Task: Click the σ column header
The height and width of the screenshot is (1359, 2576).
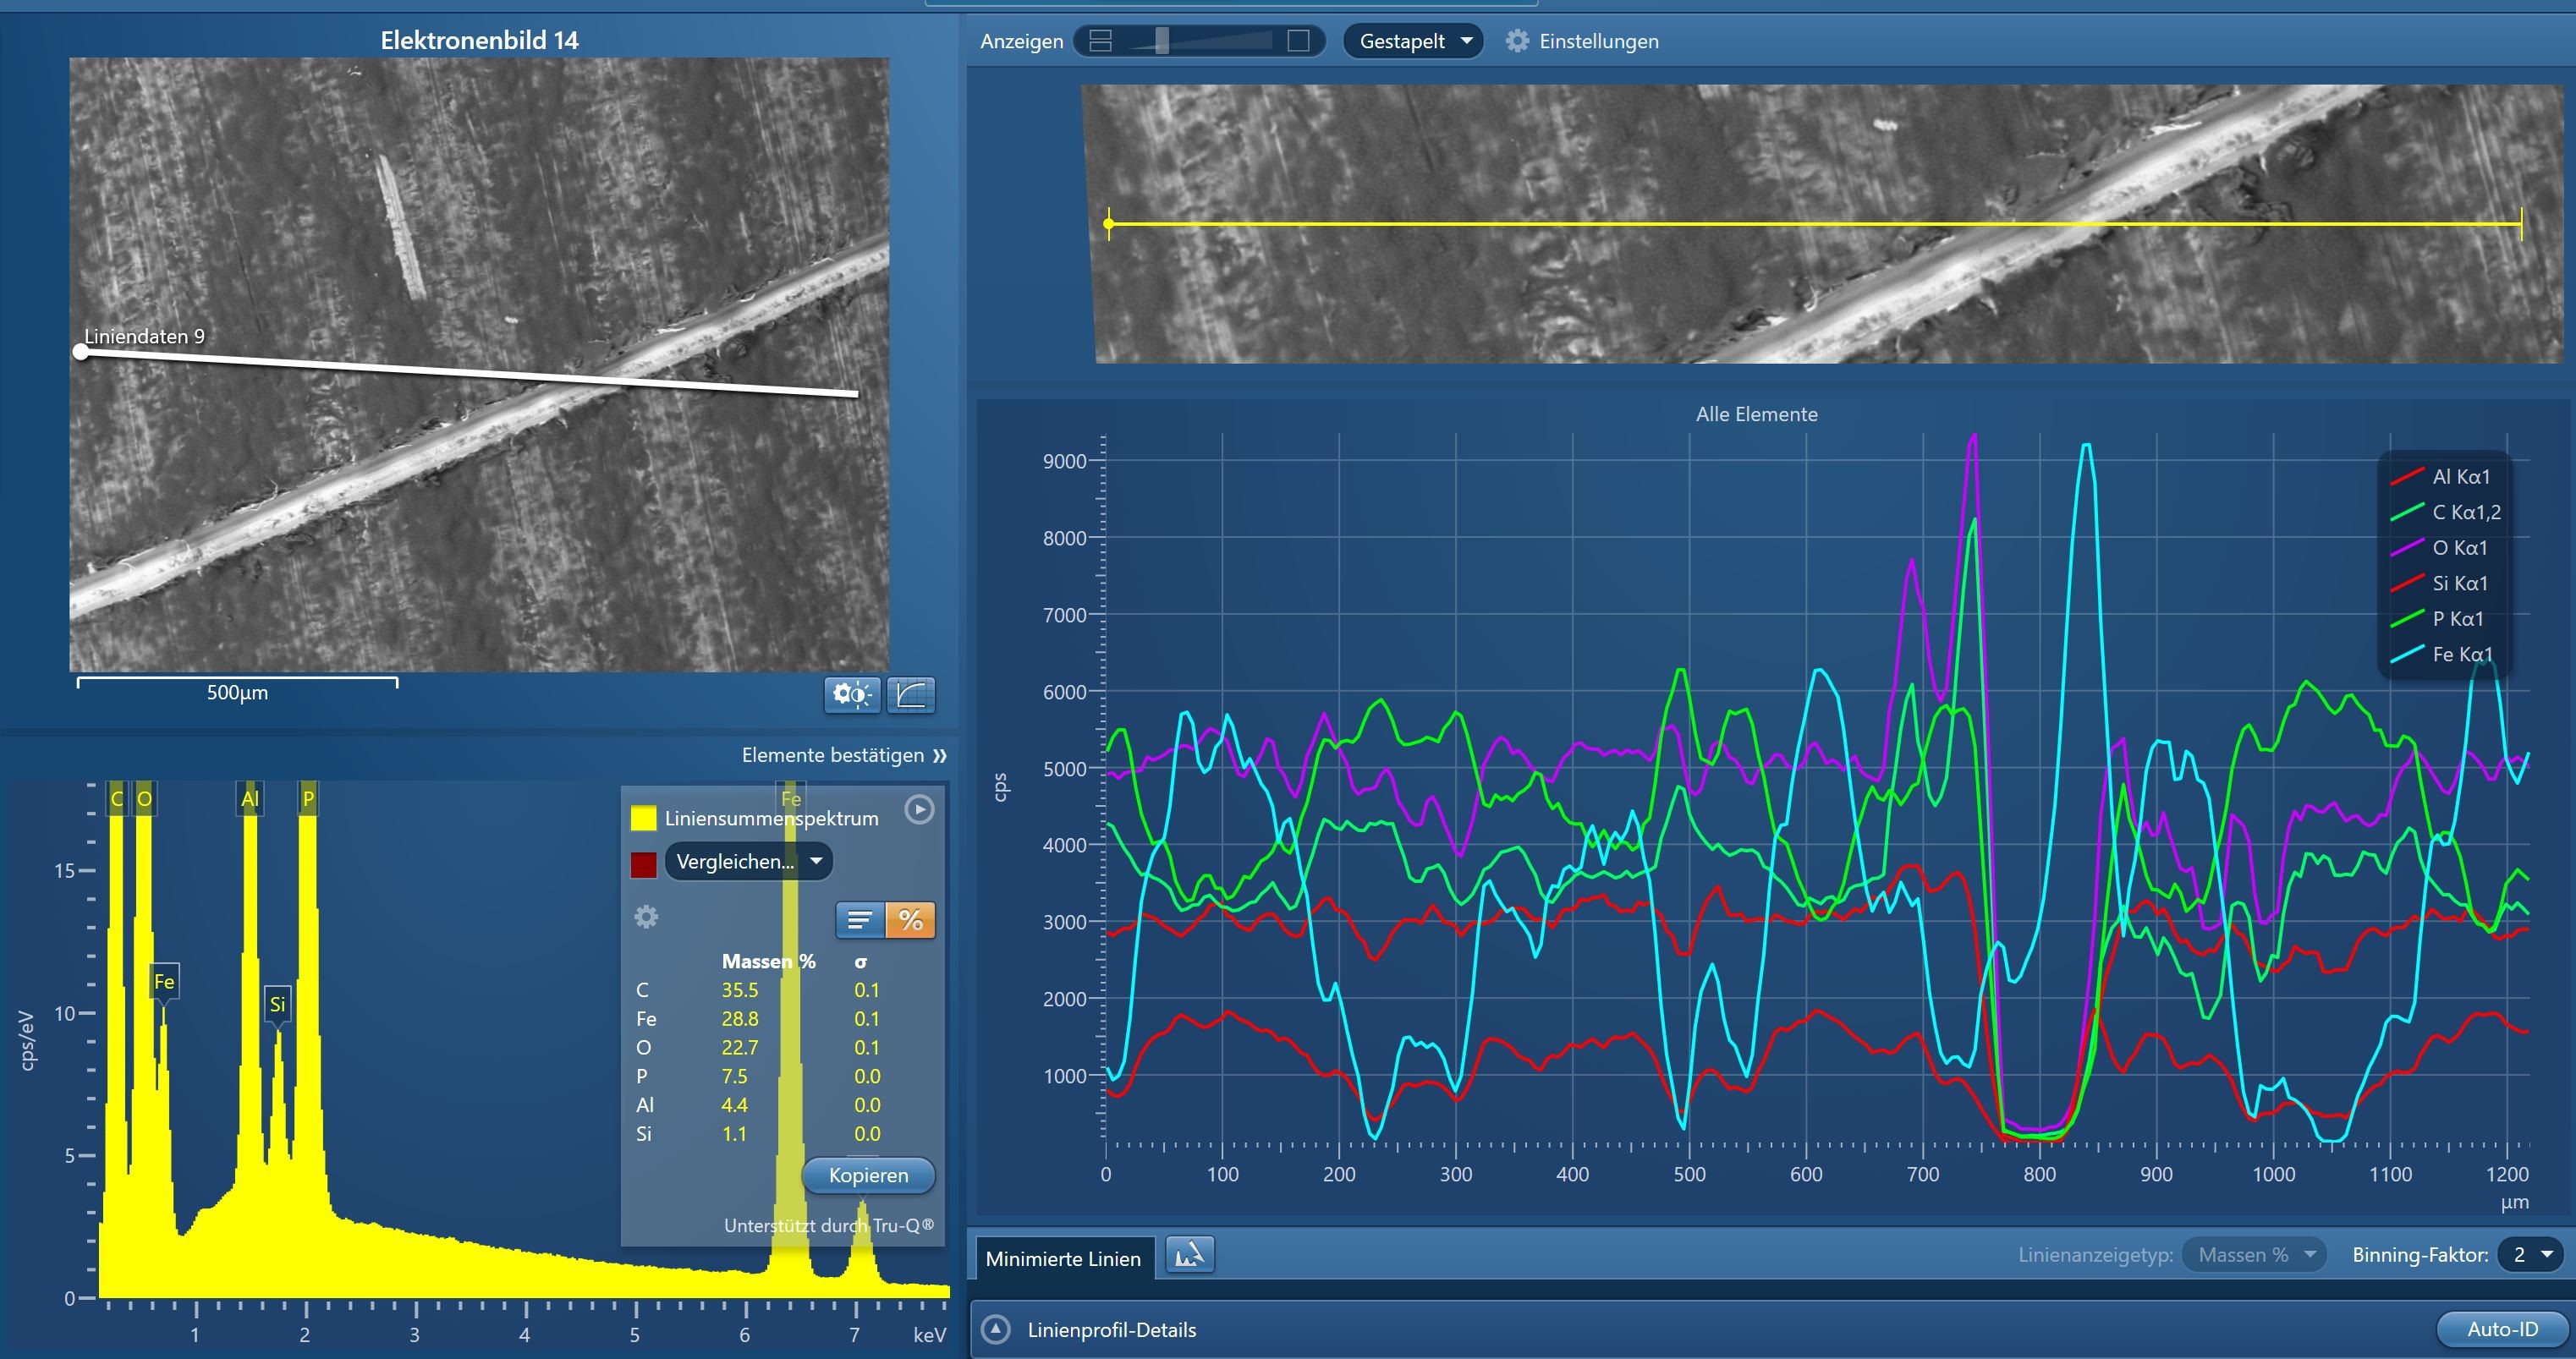Action: [x=861, y=962]
